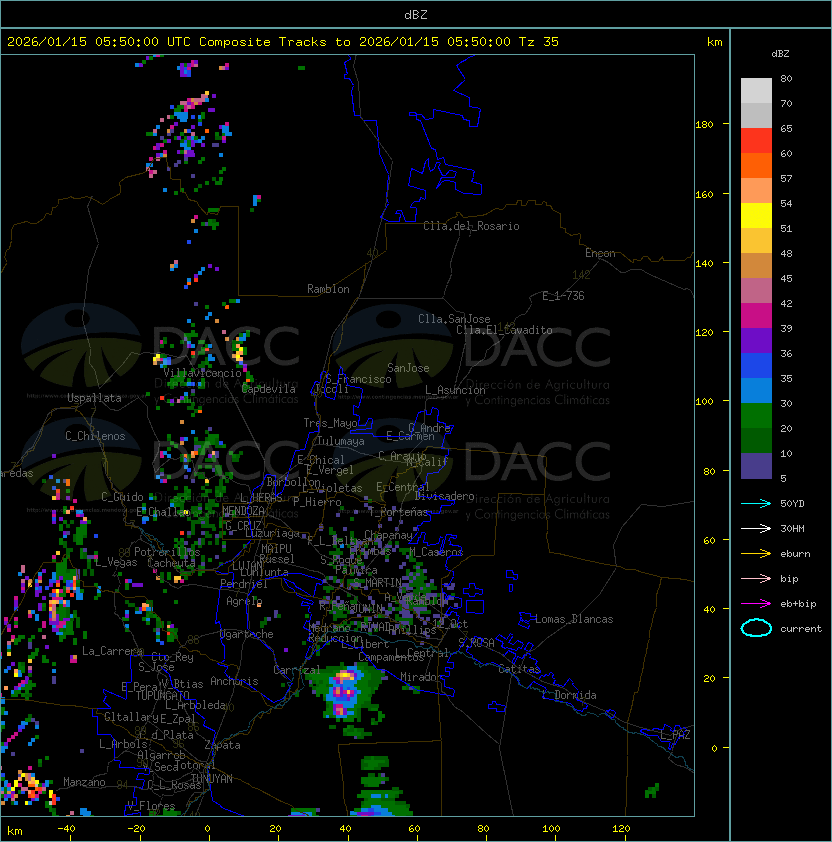This screenshot has height=842, width=832.
Task: Select the violet swatch in dBZ scale
Action: [756, 341]
